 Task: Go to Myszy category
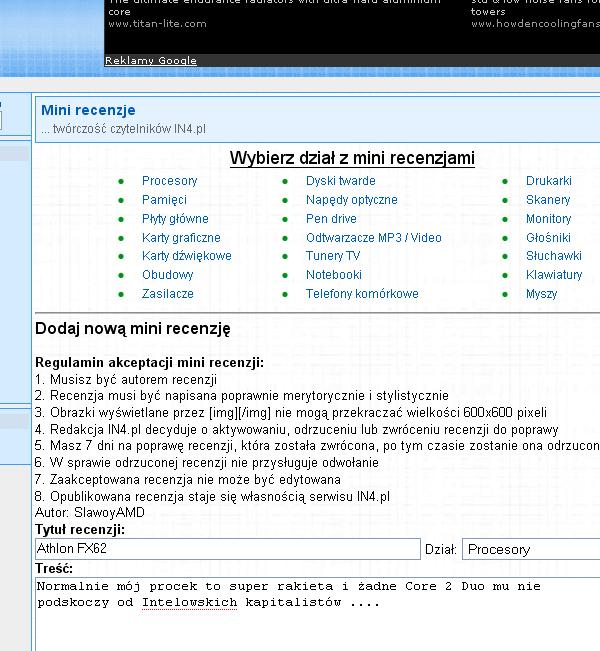[541, 294]
